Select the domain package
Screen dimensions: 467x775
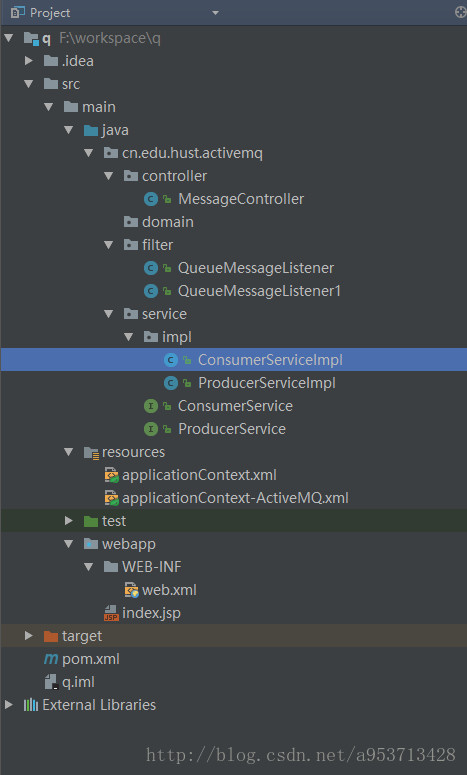[x=168, y=222]
